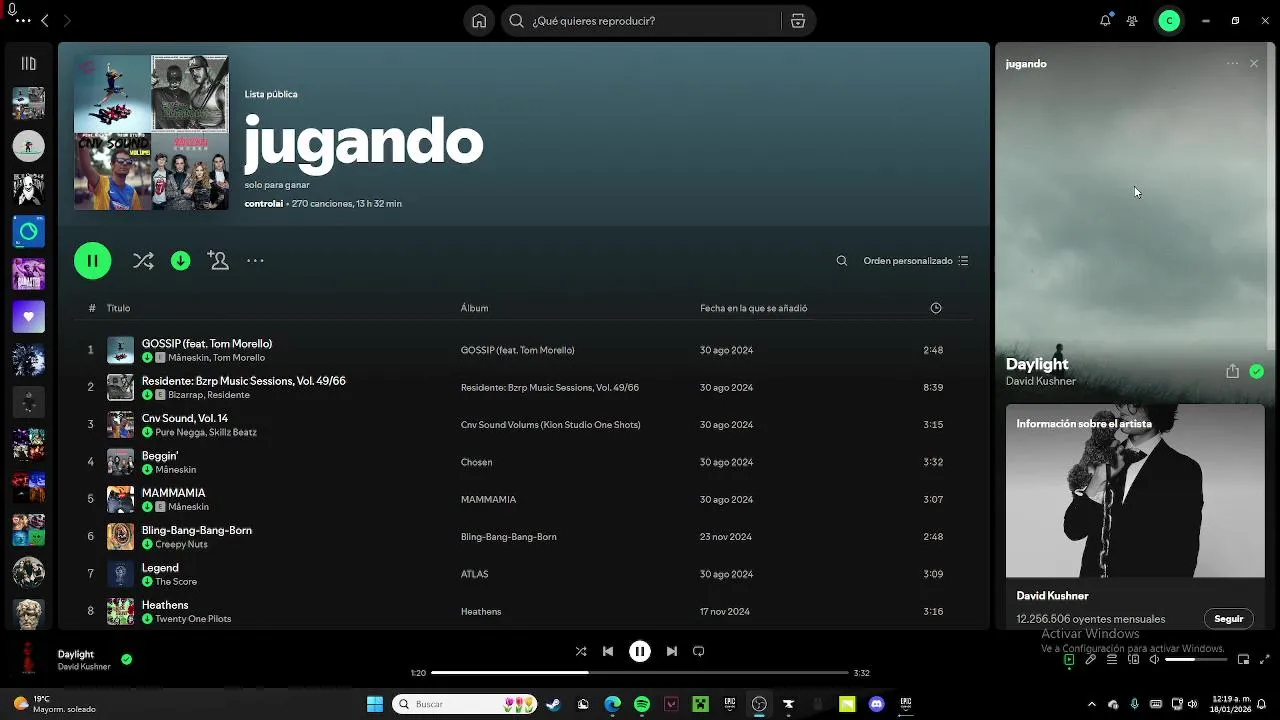This screenshot has height=720, width=1280.
Task: Pause Daylight in bottom player
Action: [x=640, y=651]
